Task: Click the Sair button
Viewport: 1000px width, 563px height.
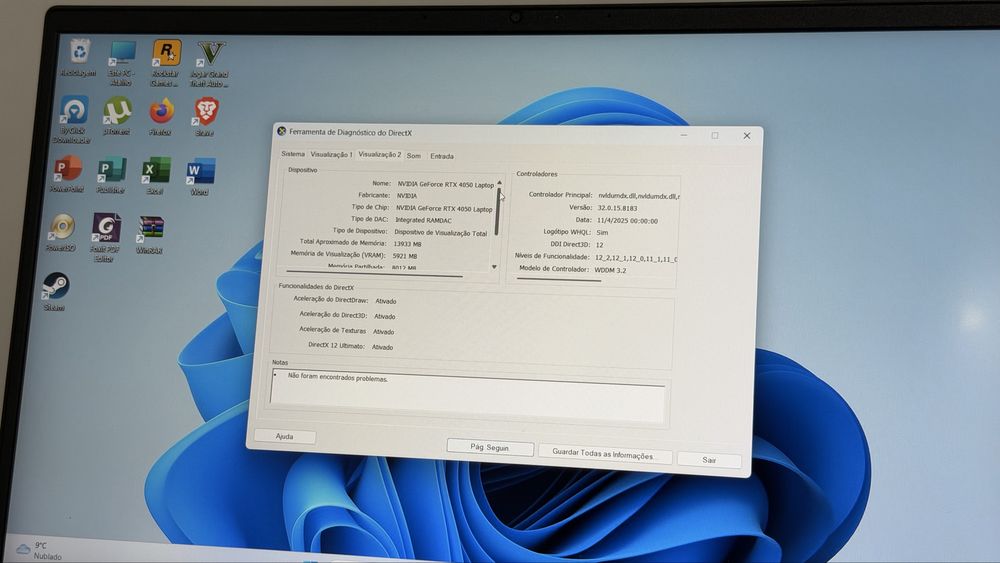Action: point(709,460)
